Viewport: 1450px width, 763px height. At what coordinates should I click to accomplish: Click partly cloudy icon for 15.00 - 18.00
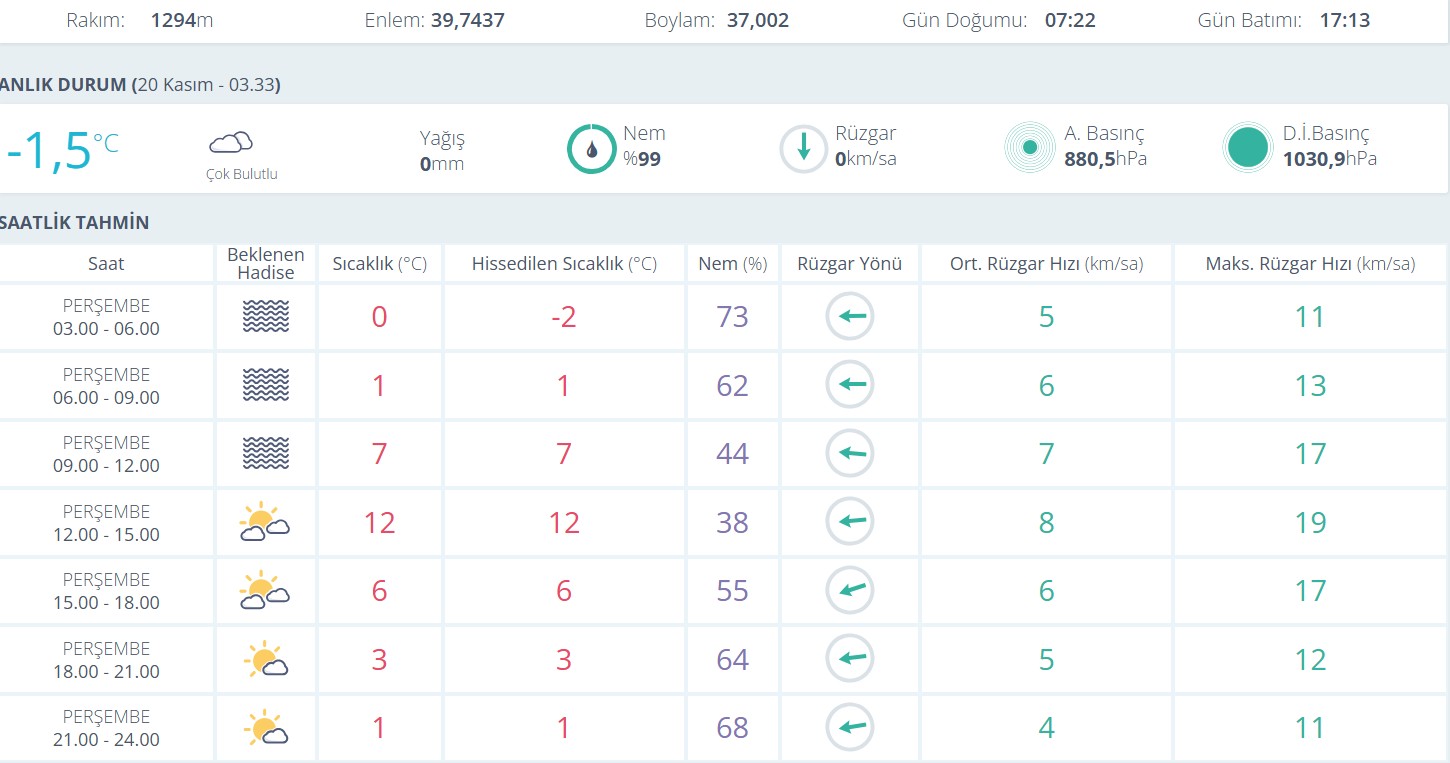(265, 591)
